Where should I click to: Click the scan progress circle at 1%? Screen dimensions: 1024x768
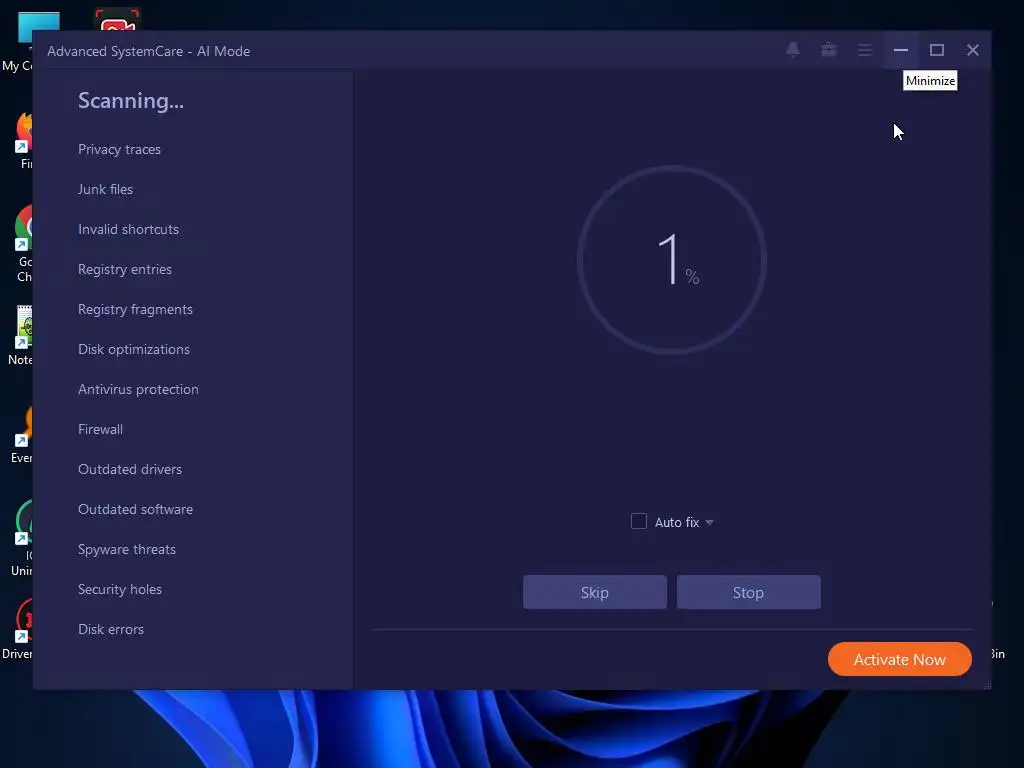pos(671,259)
